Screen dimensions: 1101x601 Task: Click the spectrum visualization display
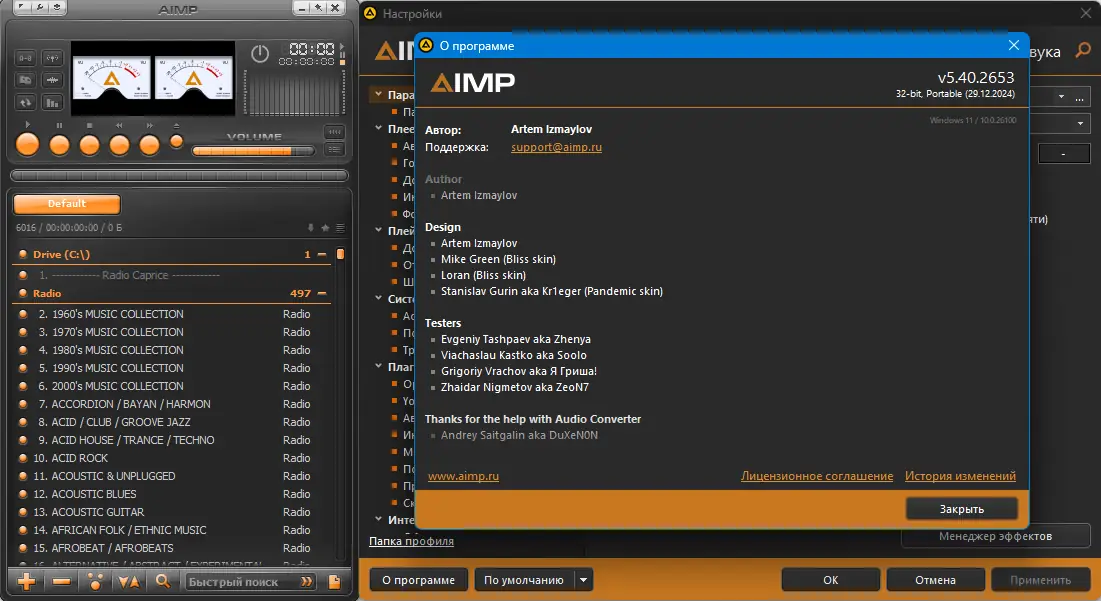point(295,91)
